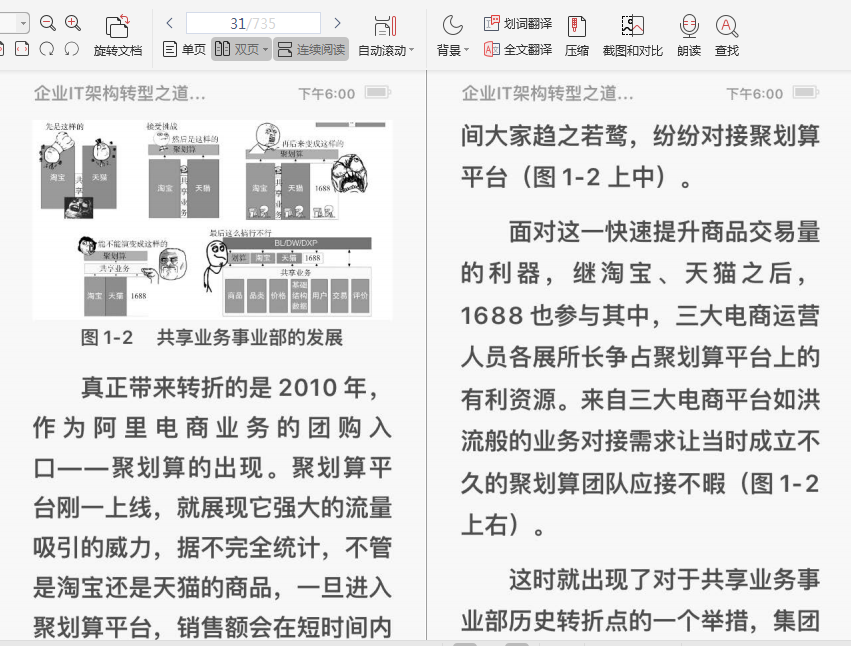Click line '这时就出现了对于共享业务事'
851x646 pixels.
(x=664, y=580)
